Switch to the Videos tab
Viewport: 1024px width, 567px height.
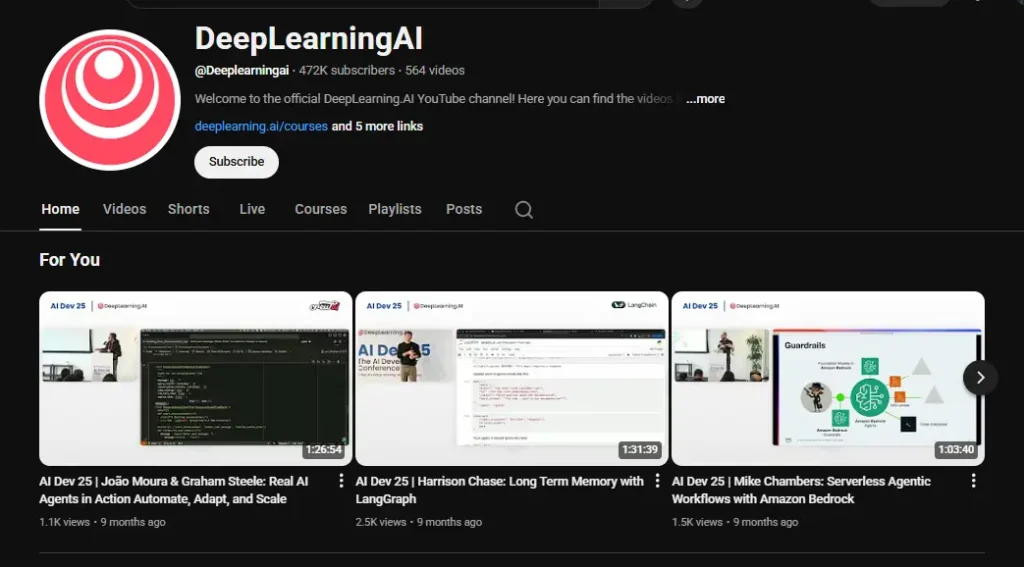[124, 210]
